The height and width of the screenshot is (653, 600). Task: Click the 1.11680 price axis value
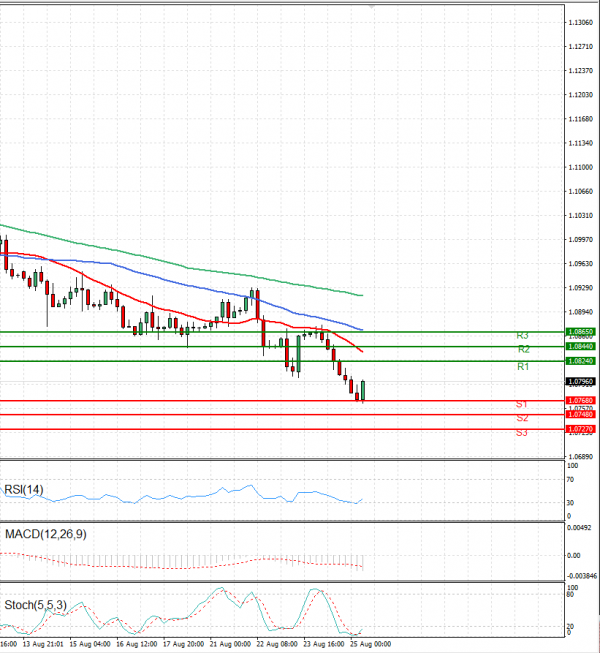tap(580, 119)
